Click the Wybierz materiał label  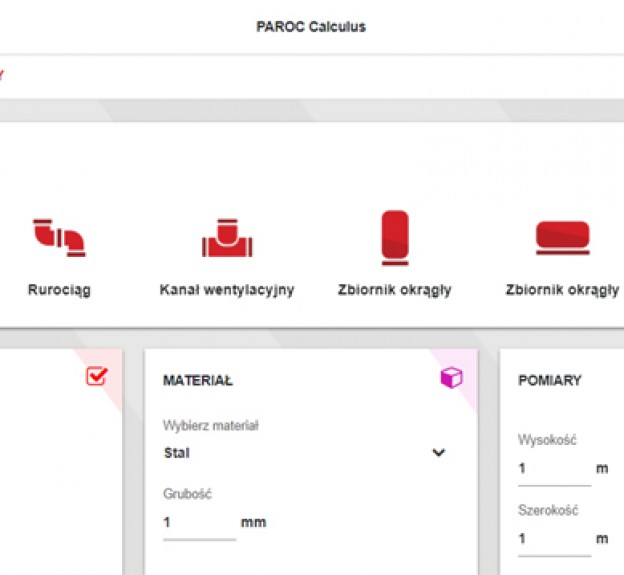pos(211,426)
